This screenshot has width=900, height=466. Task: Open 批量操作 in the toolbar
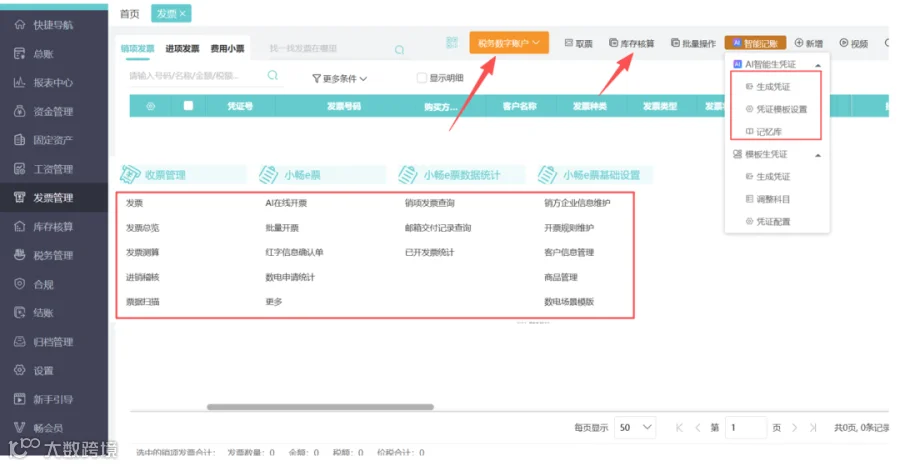(693, 44)
